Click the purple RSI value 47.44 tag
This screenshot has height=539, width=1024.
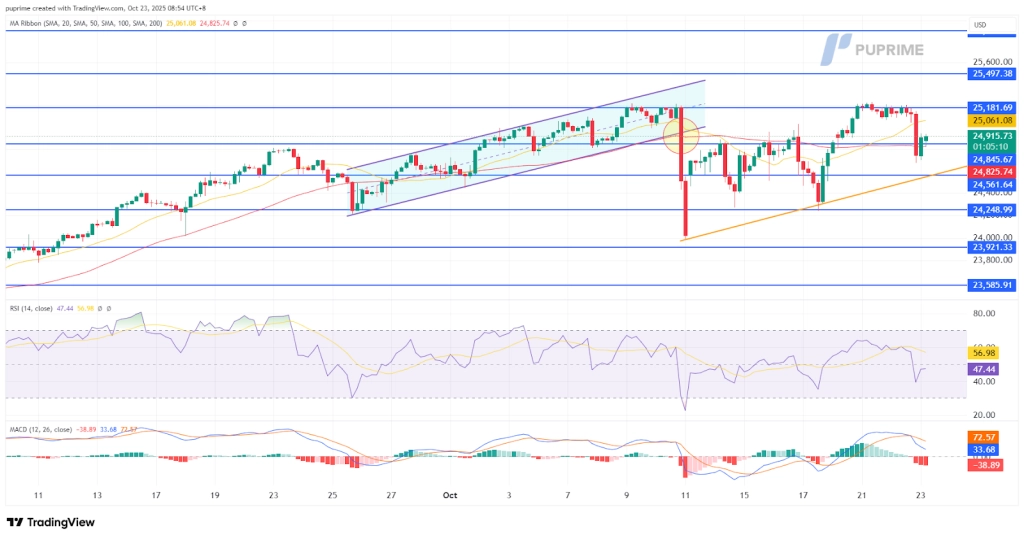pyautogui.click(x=984, y=369)
